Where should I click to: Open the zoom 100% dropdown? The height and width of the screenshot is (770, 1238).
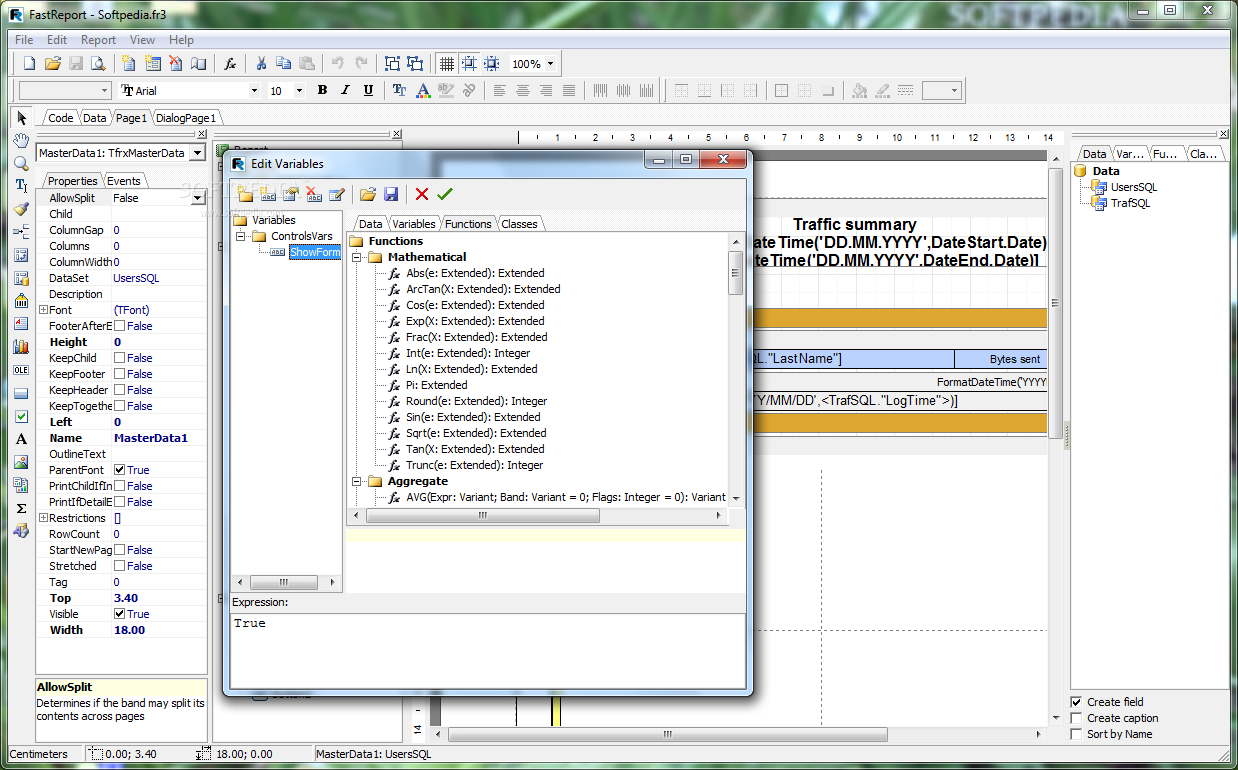[550, 63]
